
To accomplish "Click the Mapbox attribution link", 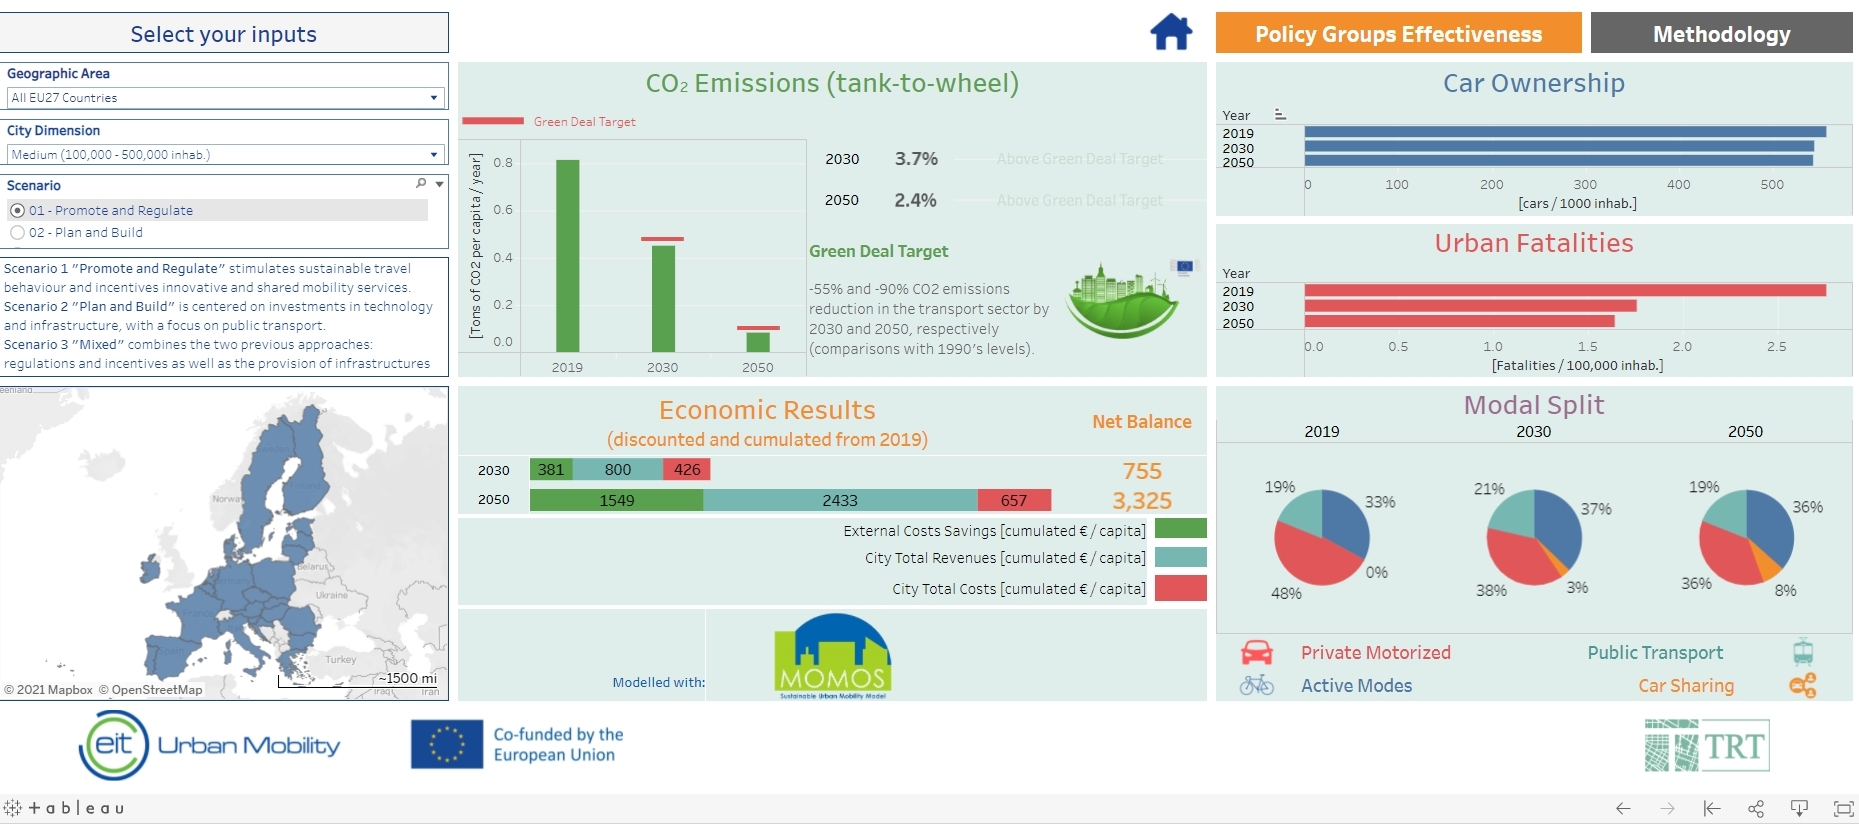I will (69, 690).
